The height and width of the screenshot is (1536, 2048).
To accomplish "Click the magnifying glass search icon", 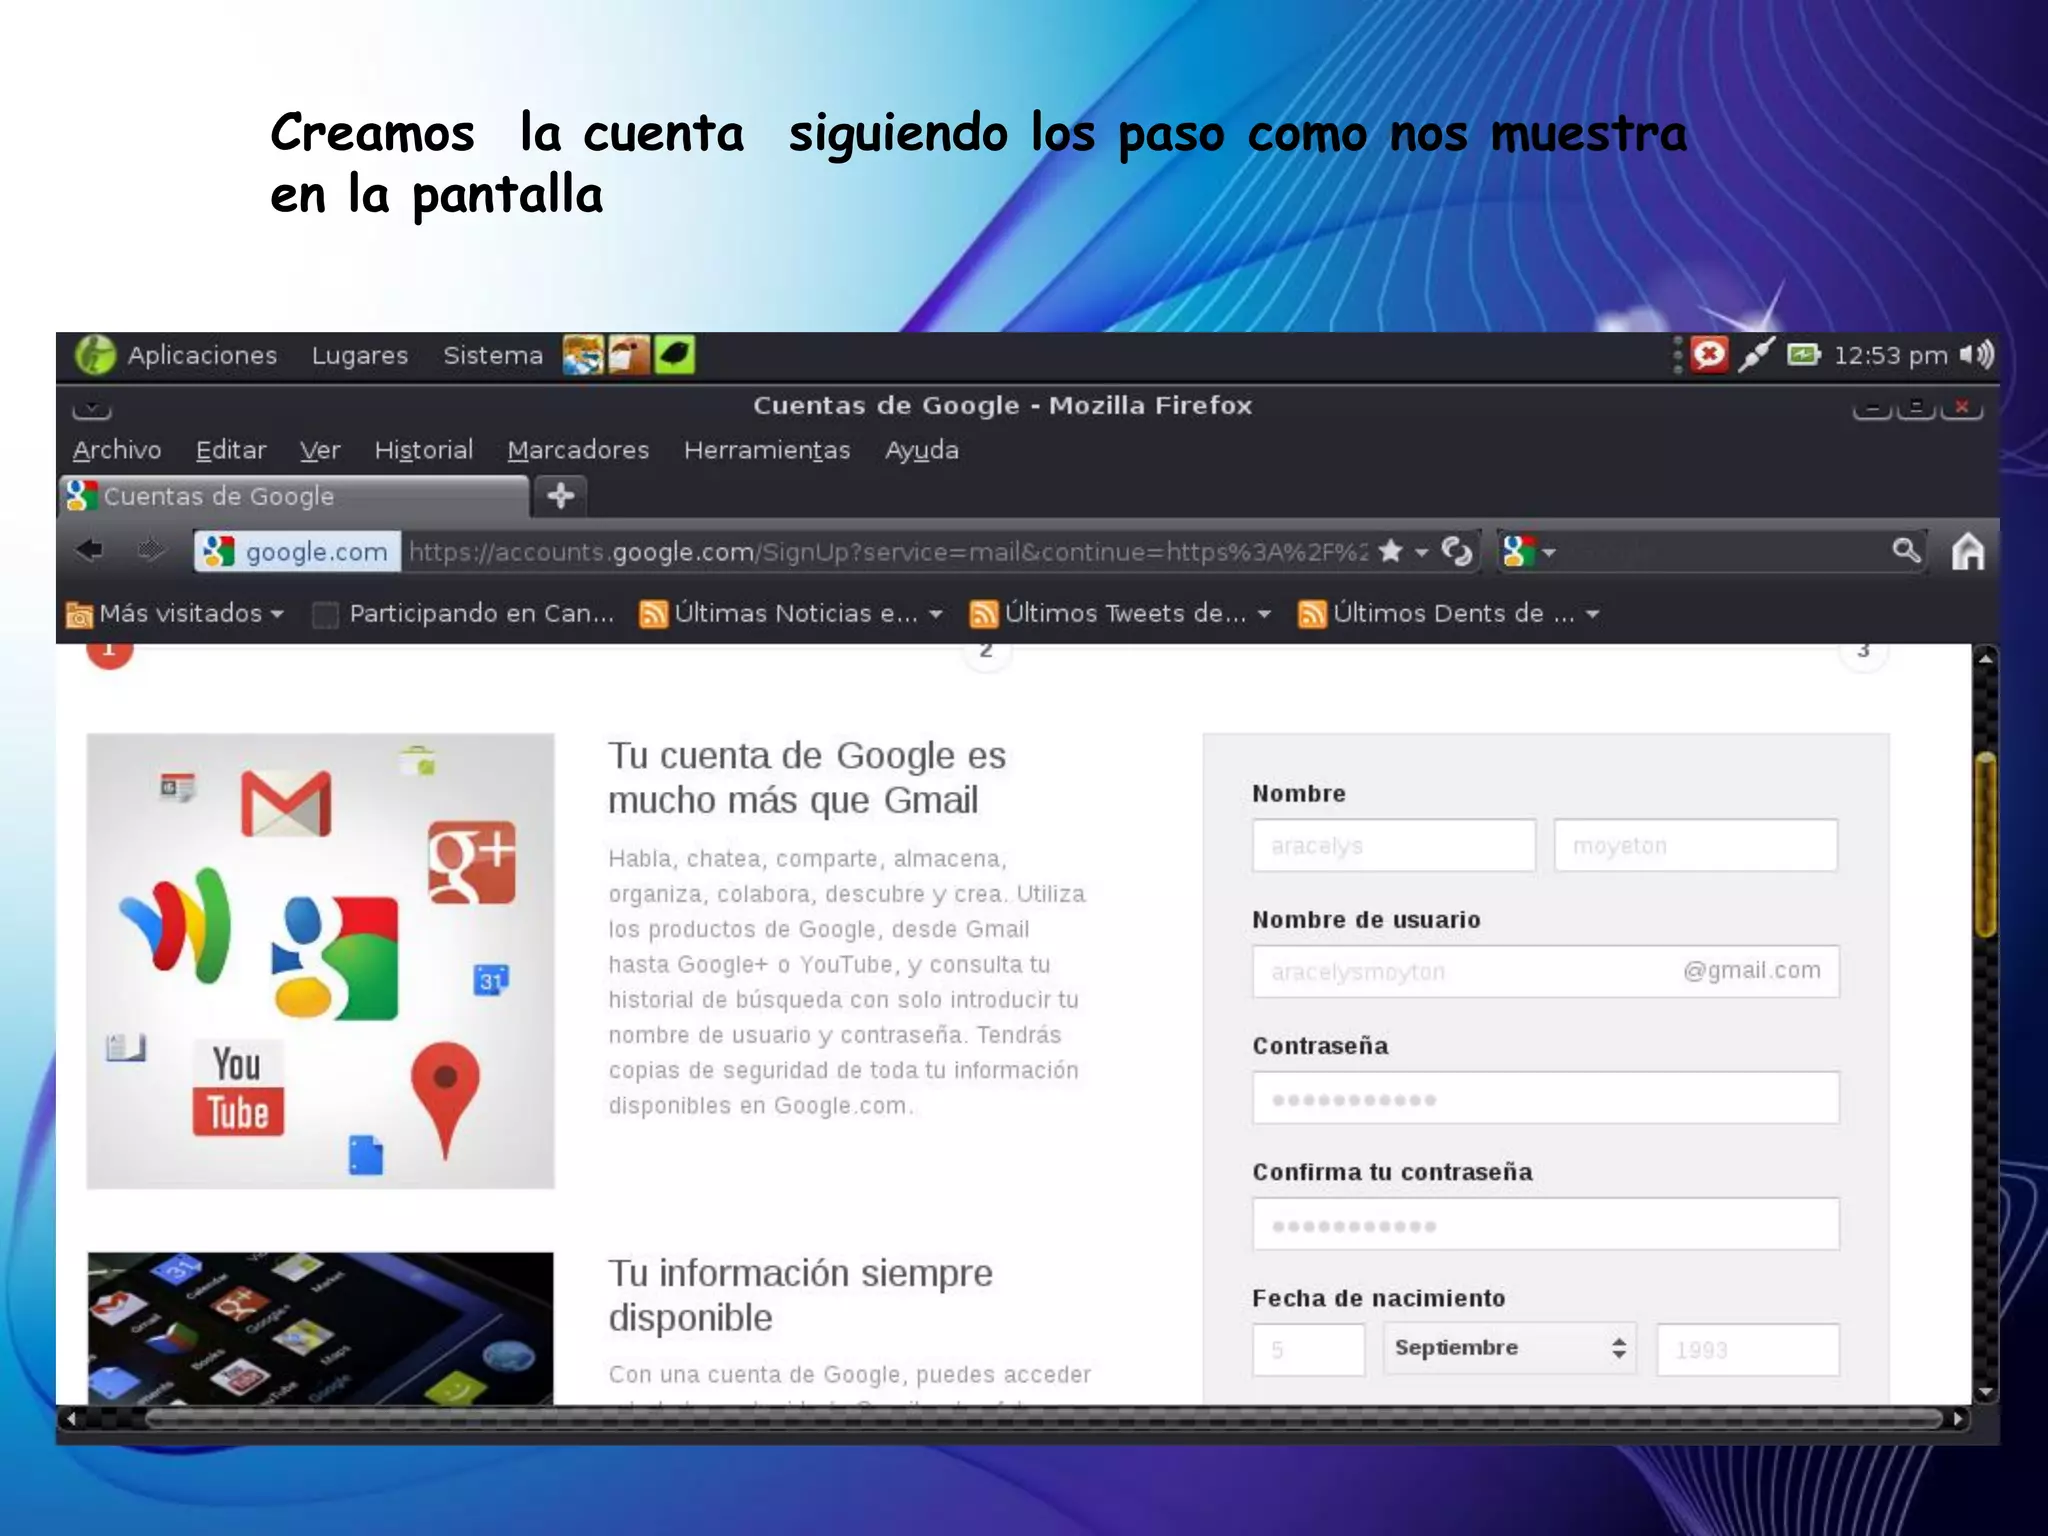I will click(1906, 550).
